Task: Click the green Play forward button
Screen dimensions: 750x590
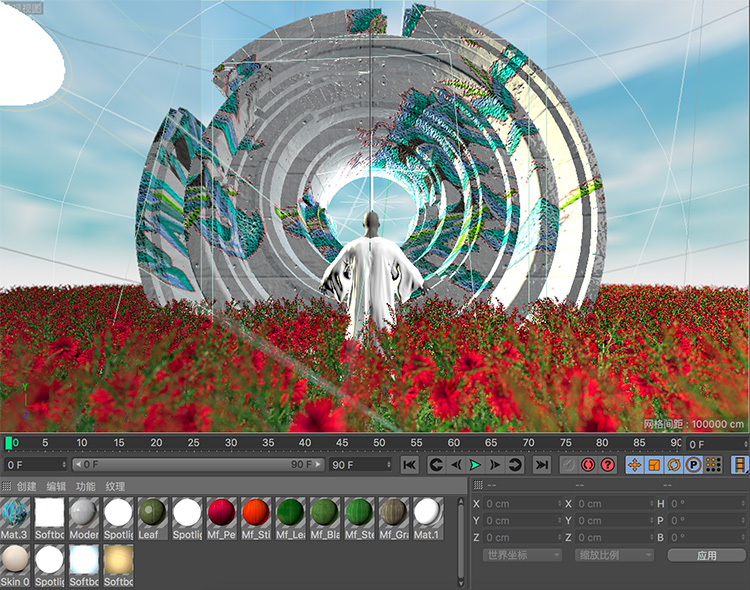Action: tap(475, 465)
